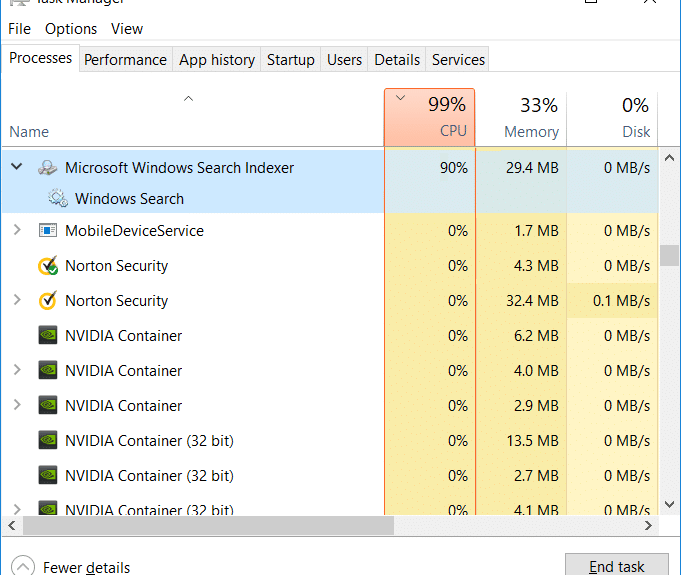This screenshot has height=575, width=681.
Task: Click icon of Norton Security using 32.4 MB
Action: 47,301
